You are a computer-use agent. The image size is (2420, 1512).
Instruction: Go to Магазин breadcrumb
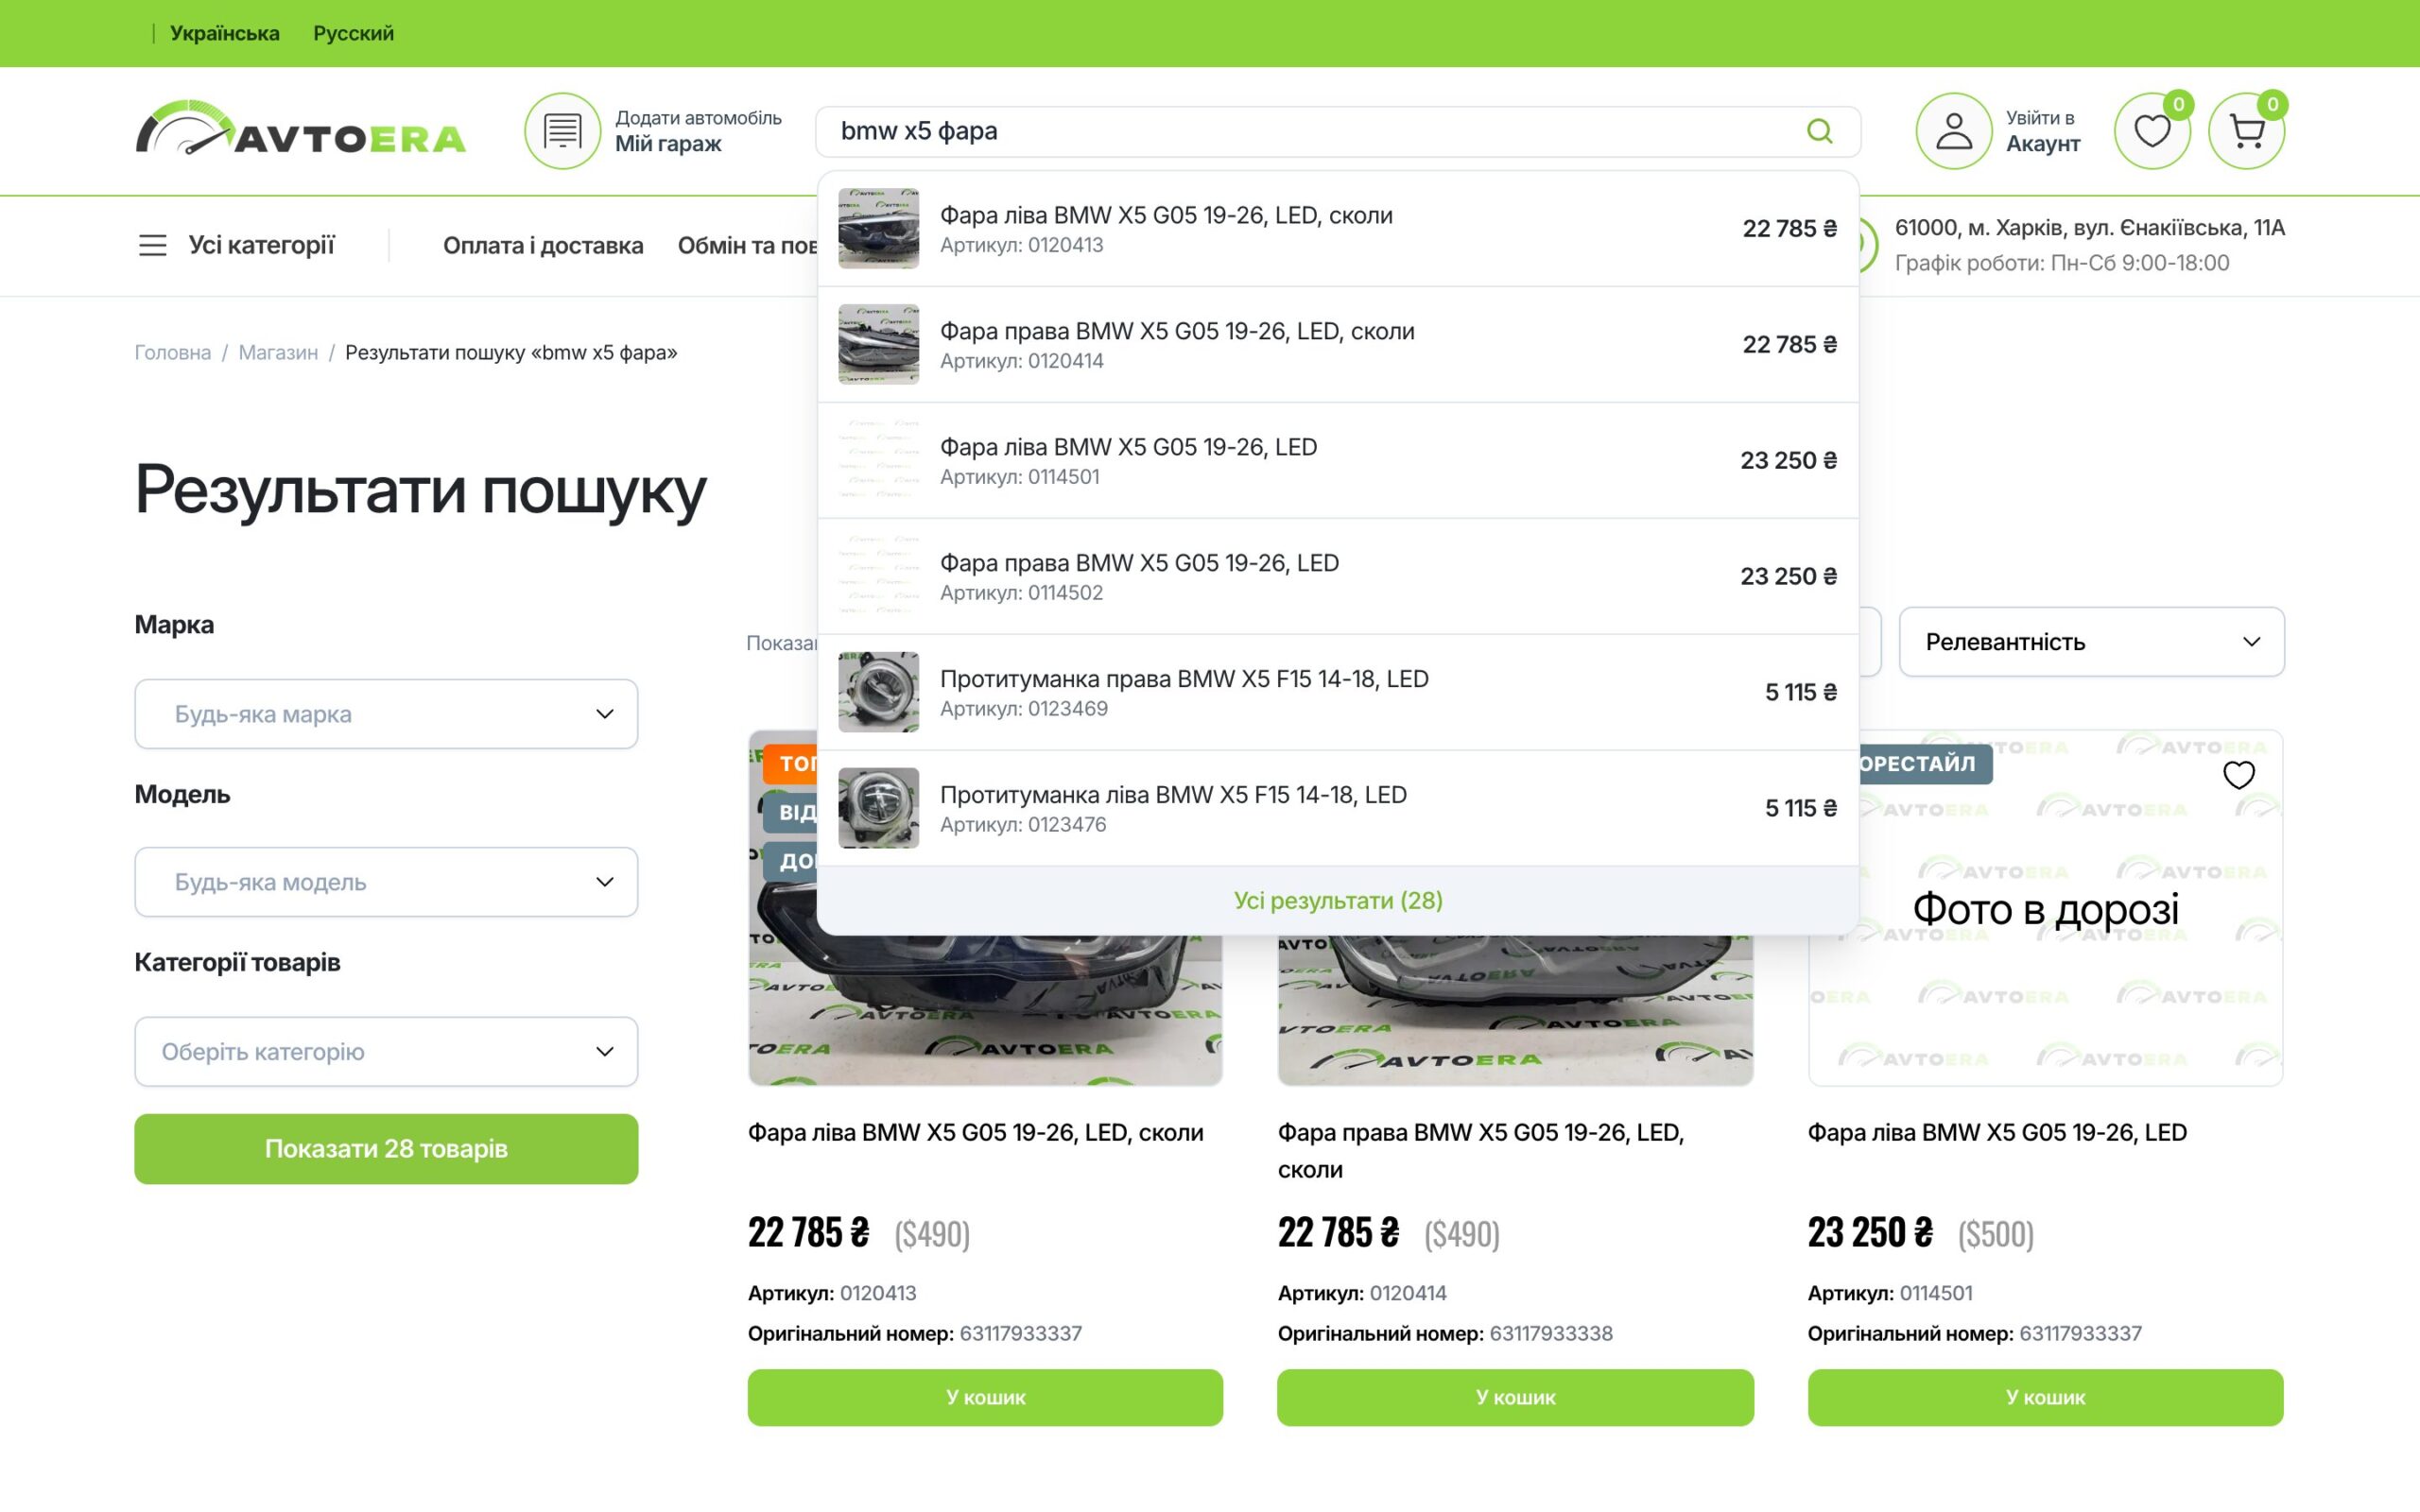click(278, 352)
